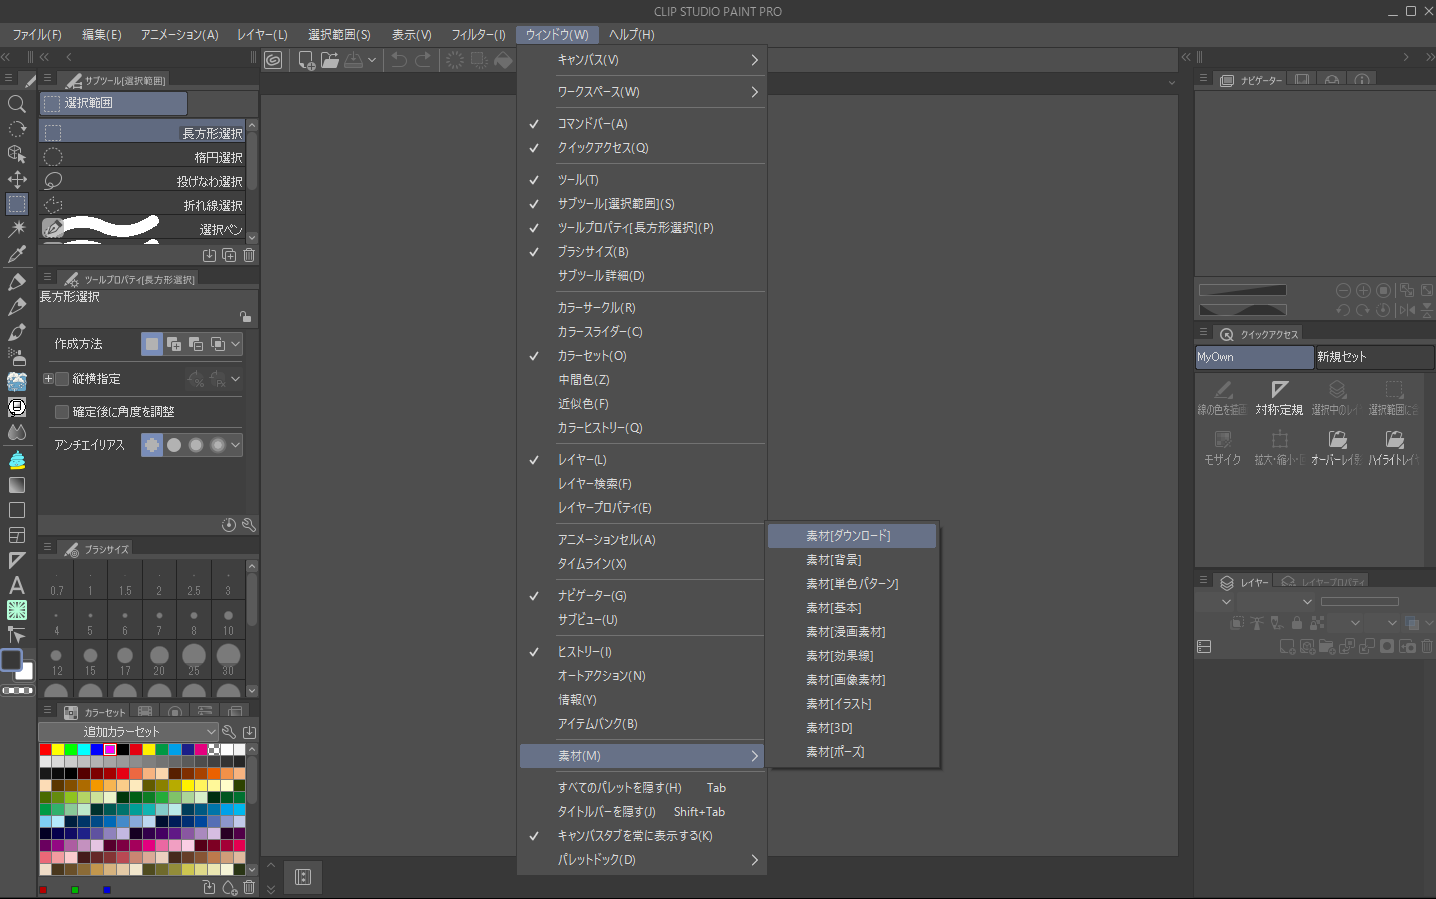This screenshot has height=899, width=1436.
Task: Click the new canvas icon in command bar
Action: click(307, 60)
